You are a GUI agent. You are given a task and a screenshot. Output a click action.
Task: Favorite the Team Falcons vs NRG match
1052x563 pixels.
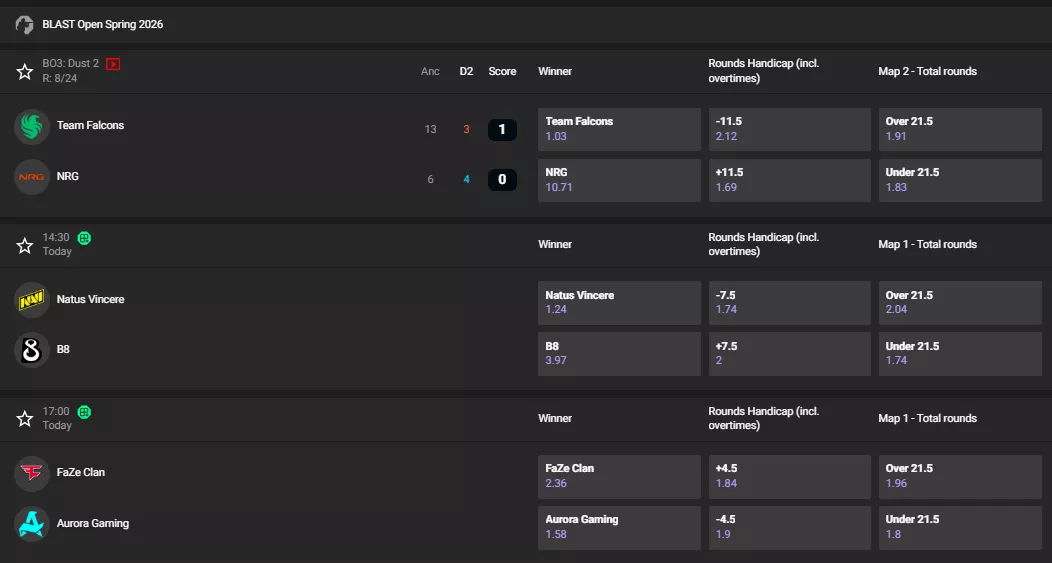pos(25,71)
